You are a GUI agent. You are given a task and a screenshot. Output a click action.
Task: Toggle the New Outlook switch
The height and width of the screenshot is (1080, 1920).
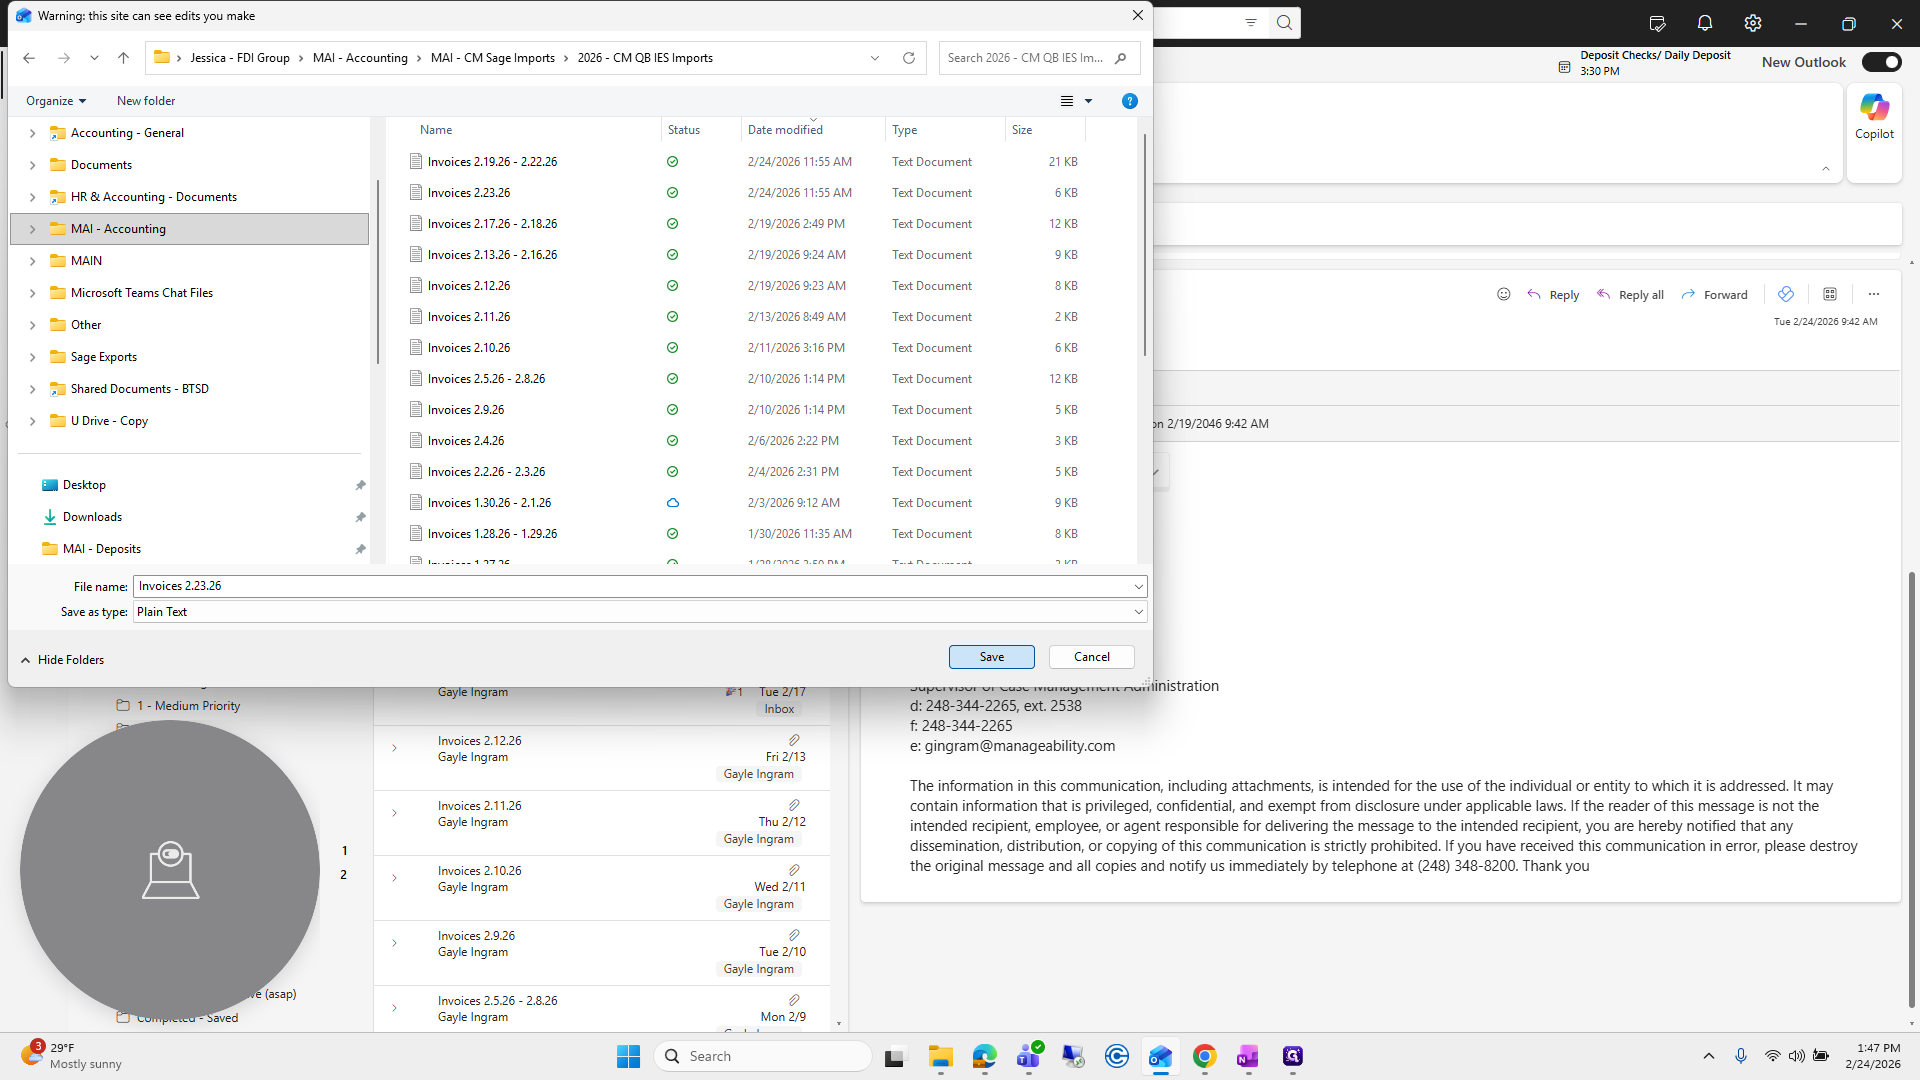[1881, 62]
